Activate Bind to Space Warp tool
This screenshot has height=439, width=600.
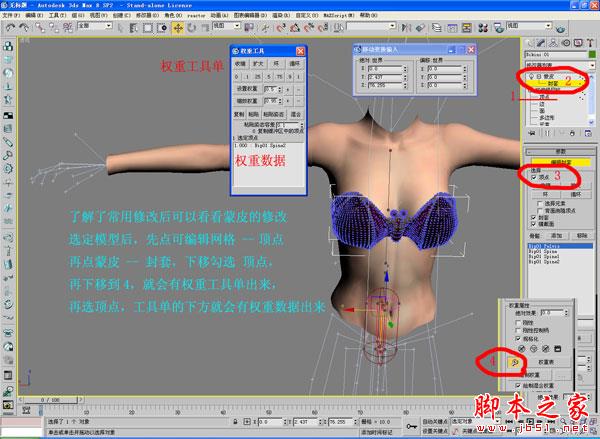[x=68, y=27]
